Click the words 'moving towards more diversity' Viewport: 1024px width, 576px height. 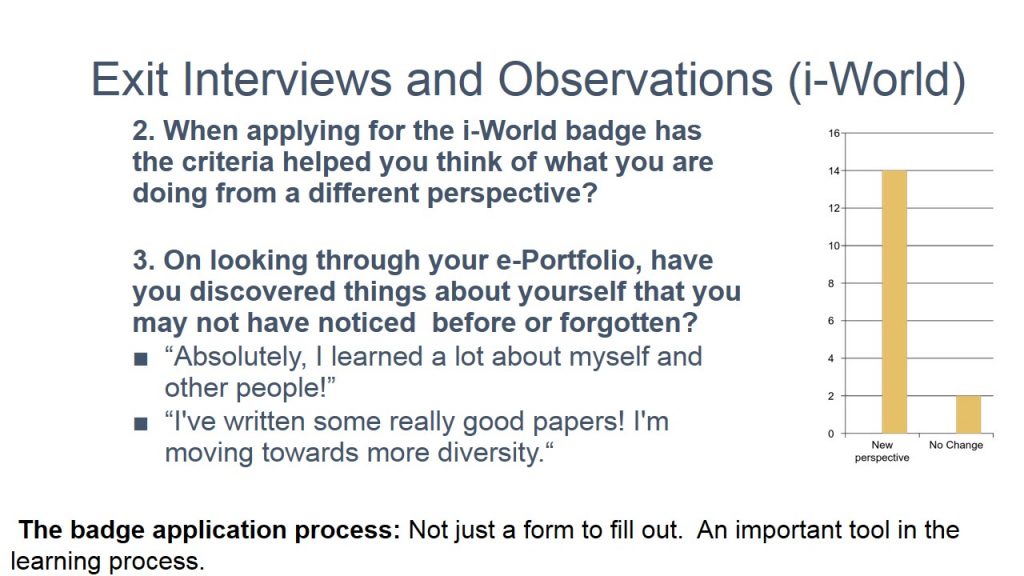(353, 453)
